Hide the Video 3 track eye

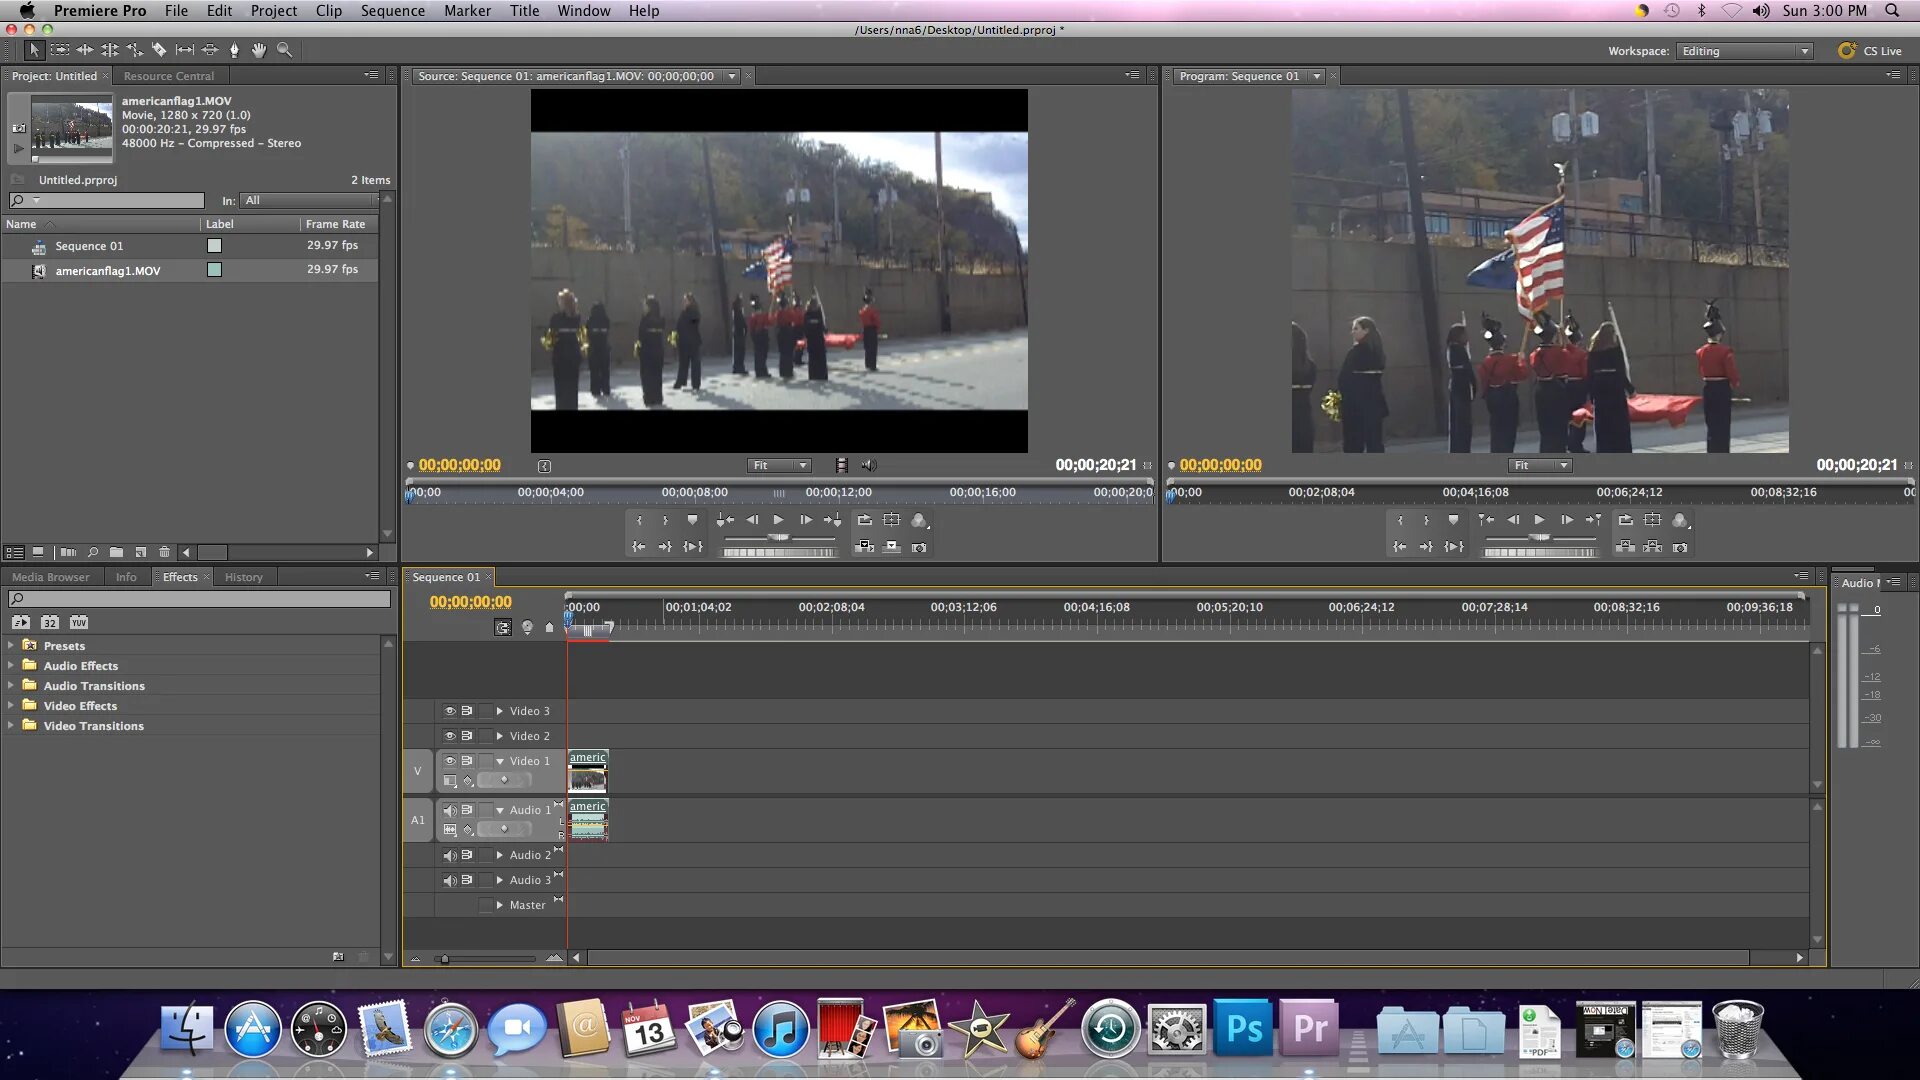pyautogui.click(x=450, y=711)
